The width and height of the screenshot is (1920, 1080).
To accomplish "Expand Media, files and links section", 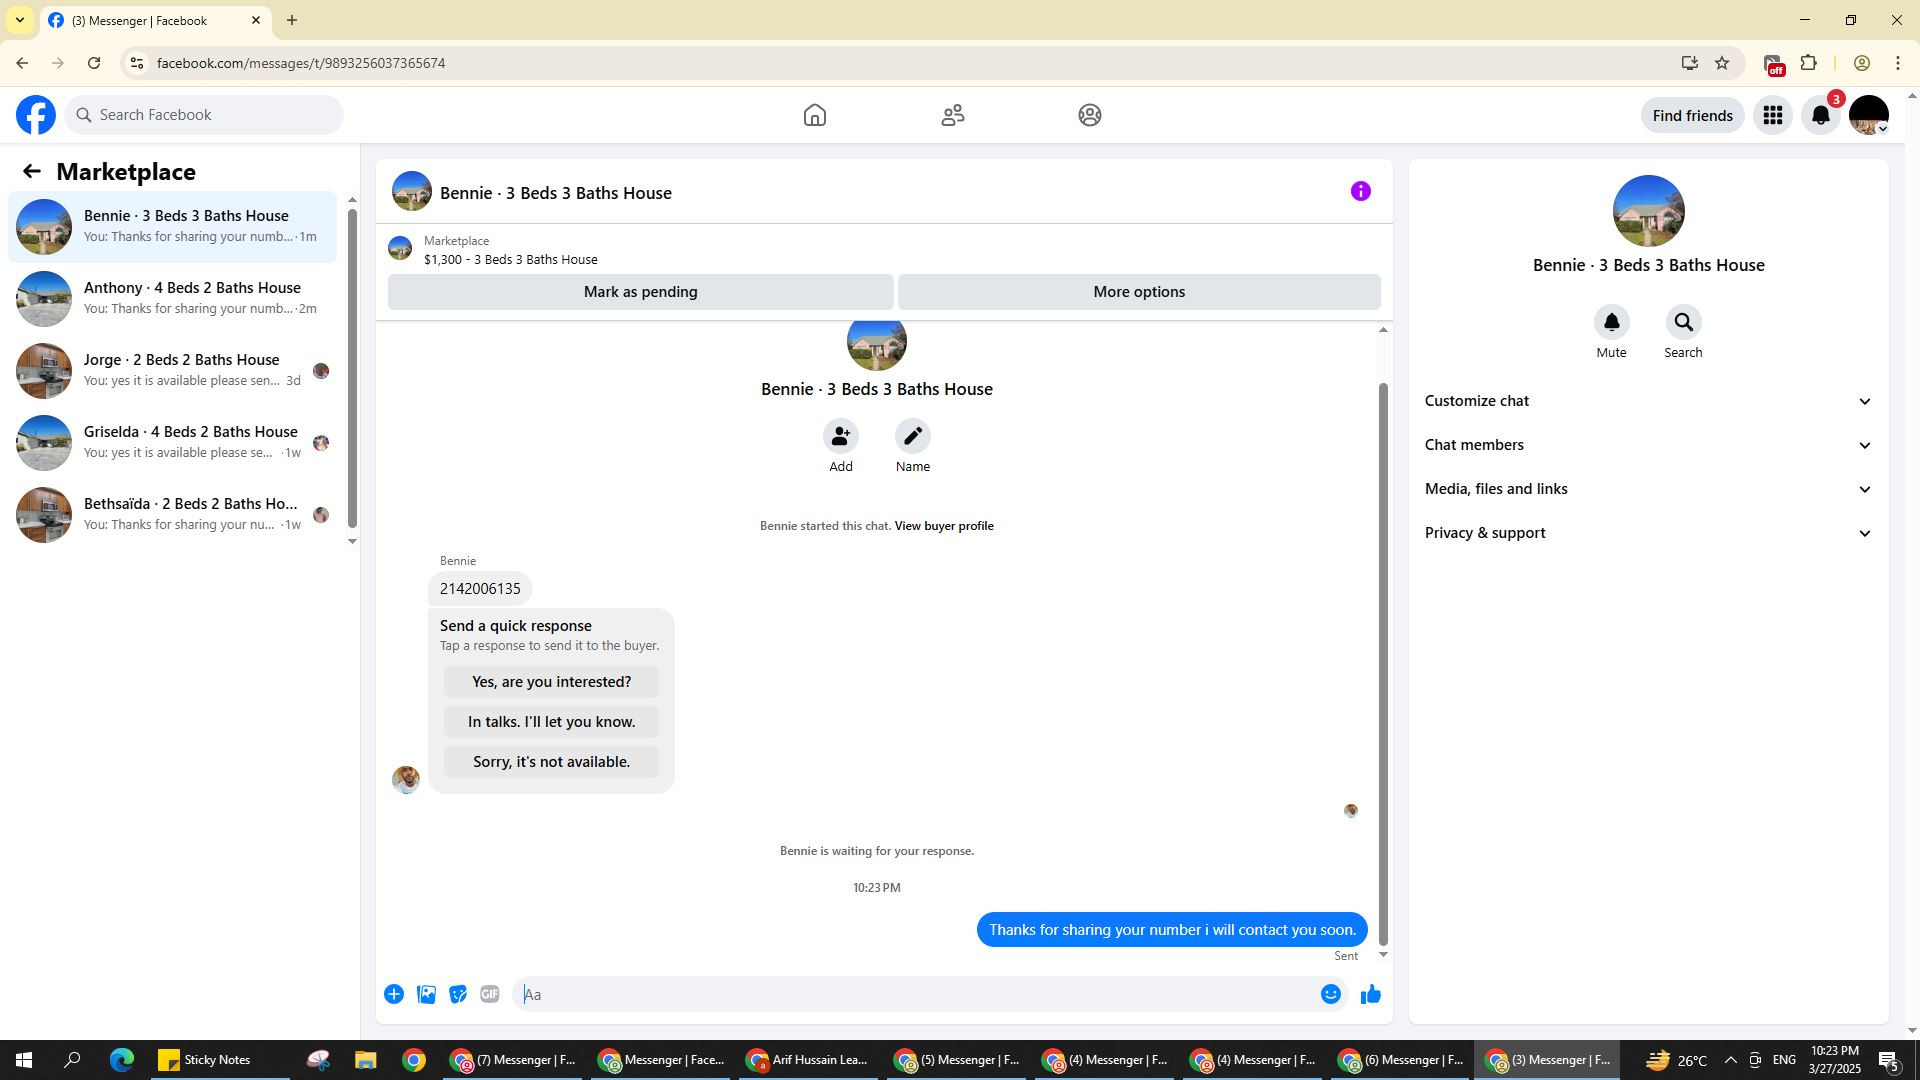I will click(1648, 489).
